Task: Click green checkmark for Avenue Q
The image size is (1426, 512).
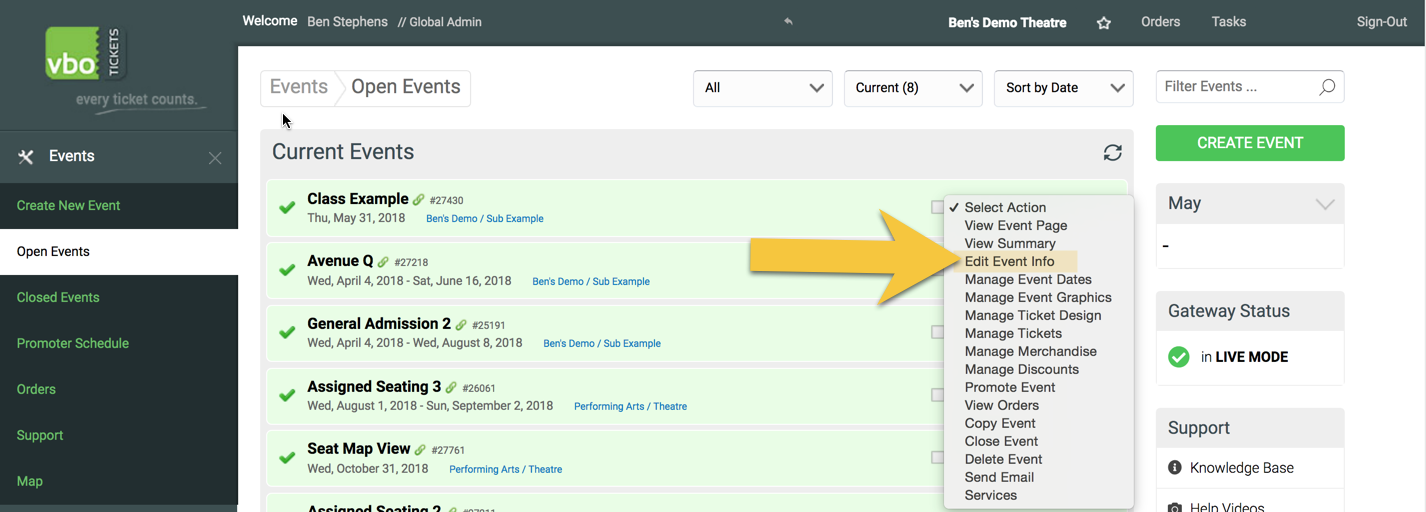Action: (287, 270)
